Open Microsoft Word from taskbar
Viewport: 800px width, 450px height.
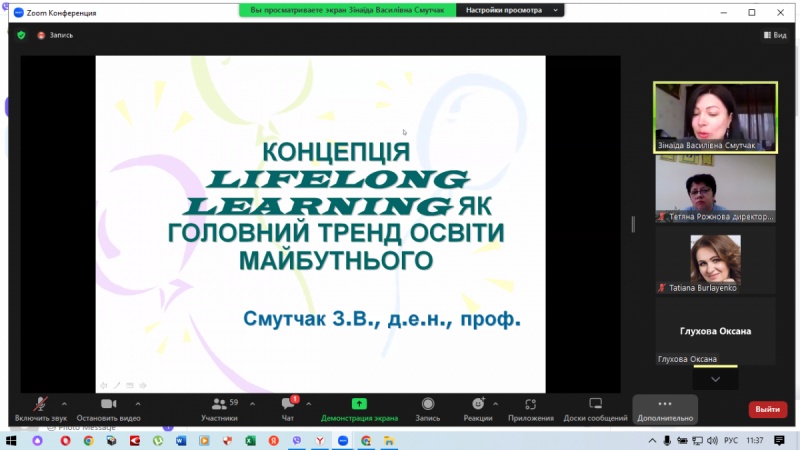pyautogui.click(x=181, y=440)
